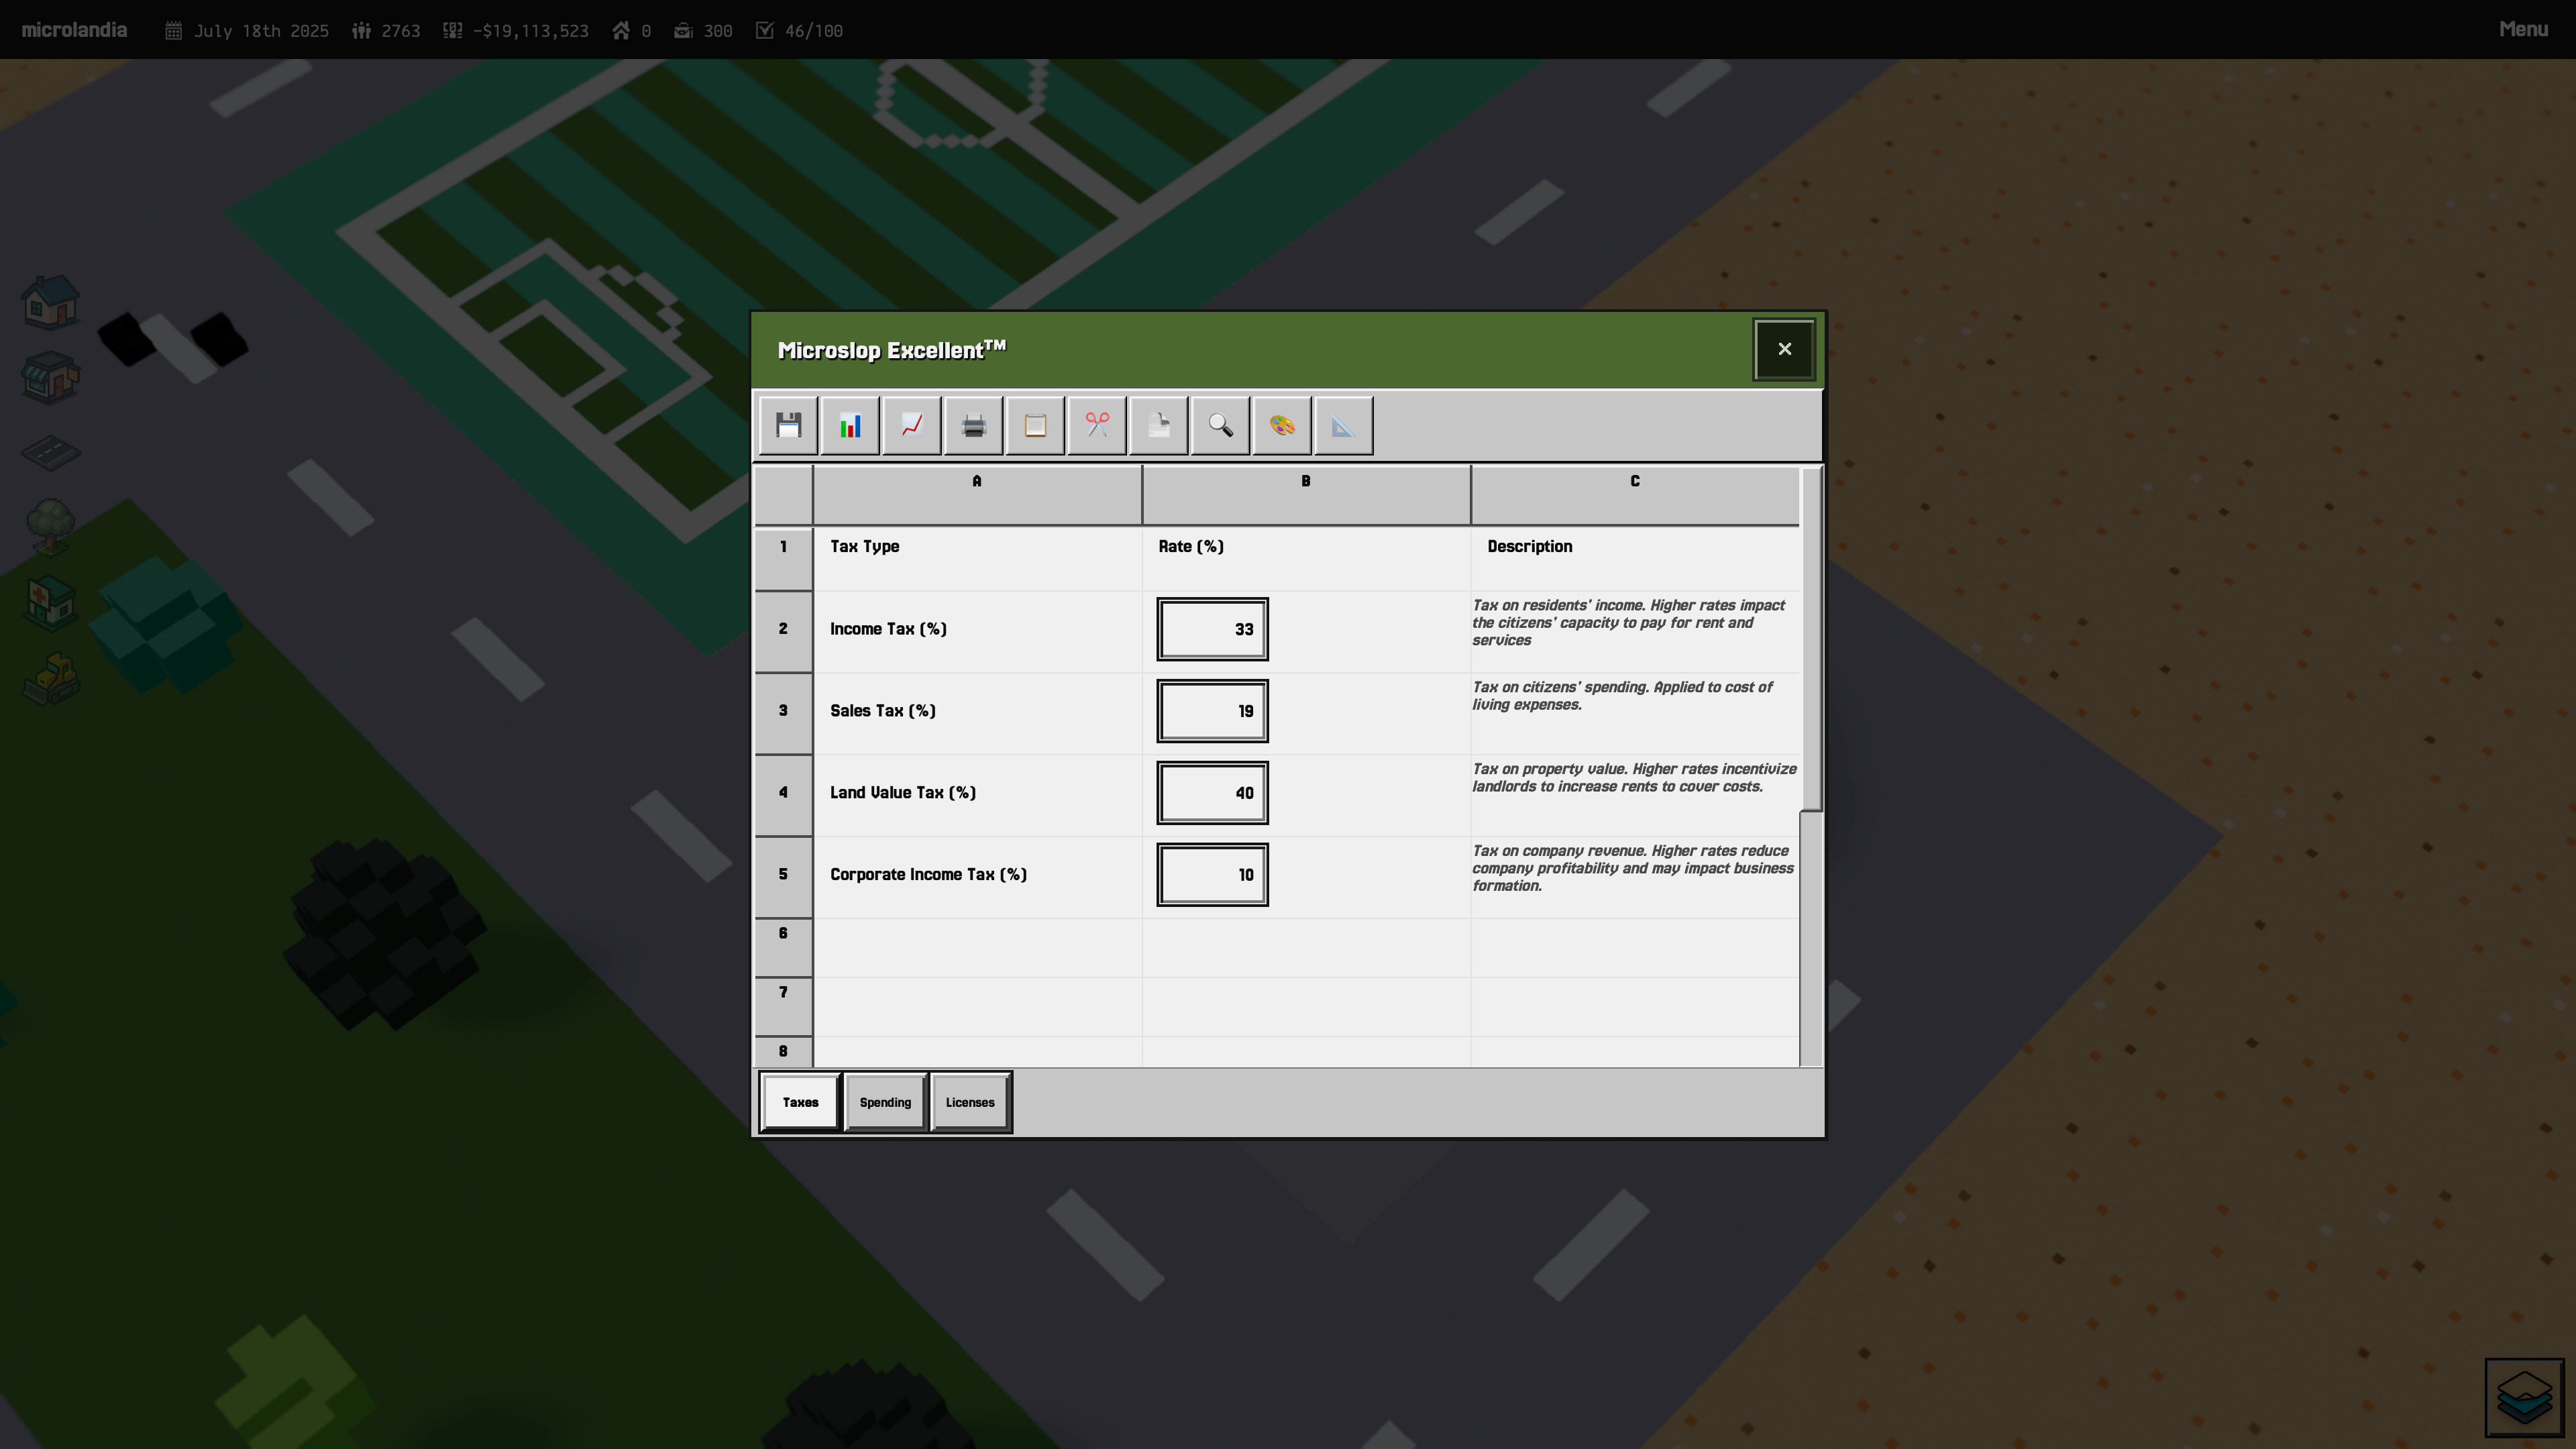Open the Menu in top bar
This screenshot has width=2576, height=1449.
pos(2522,30)
